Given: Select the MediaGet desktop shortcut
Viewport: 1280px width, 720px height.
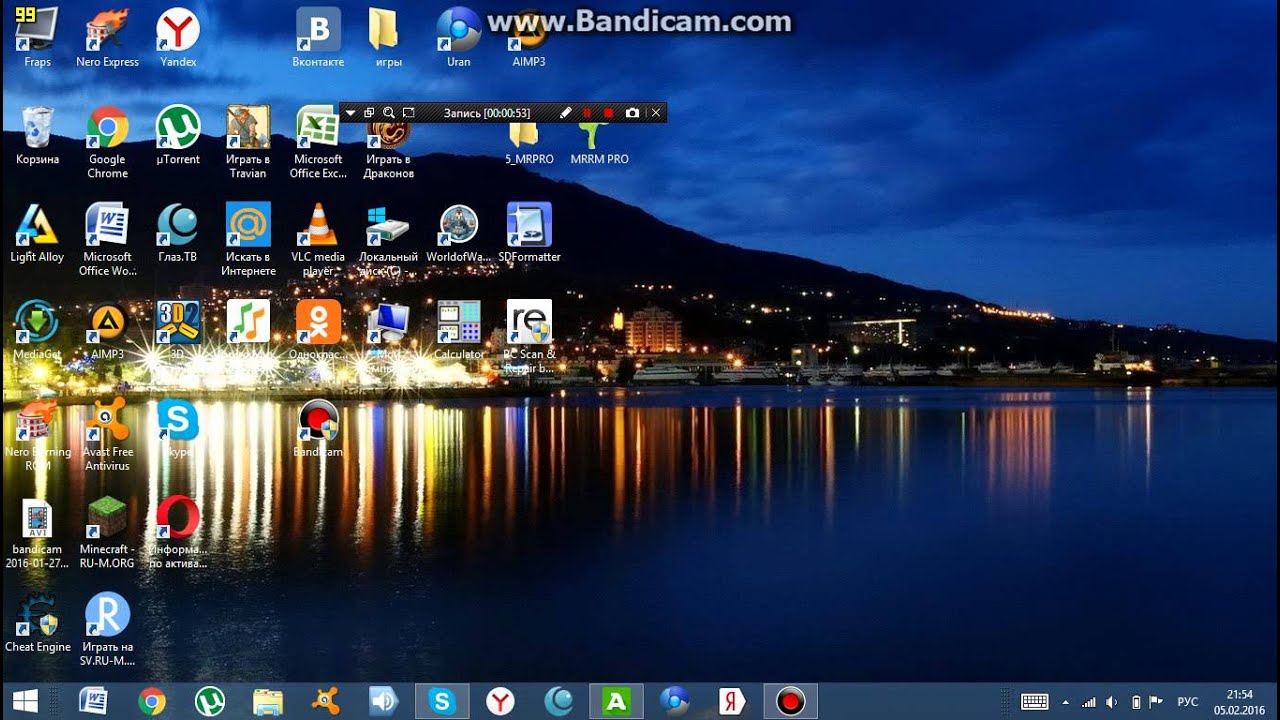Looking at the screenshot, I should click(x=37, y=331).
